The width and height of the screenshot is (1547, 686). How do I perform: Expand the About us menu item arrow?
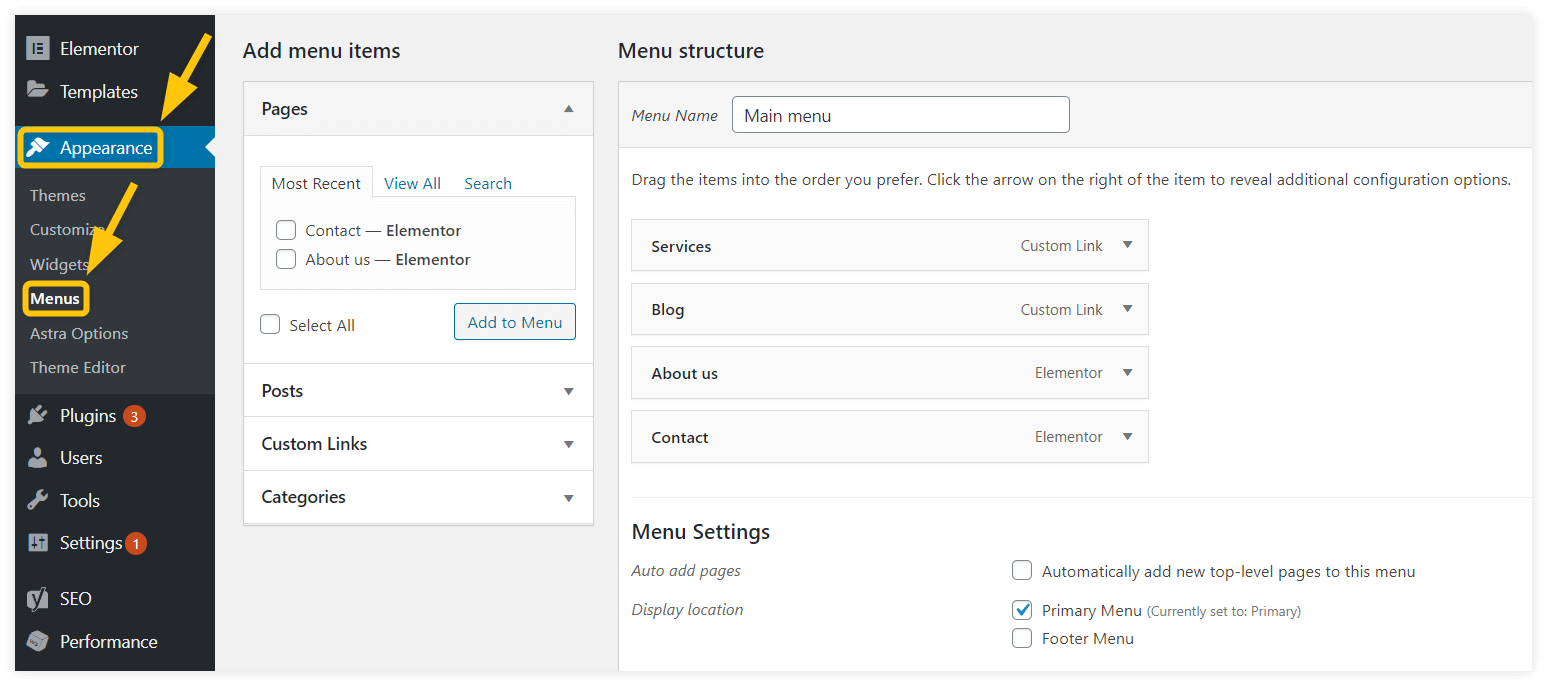pyautogui.click(x=1127, y=372)
